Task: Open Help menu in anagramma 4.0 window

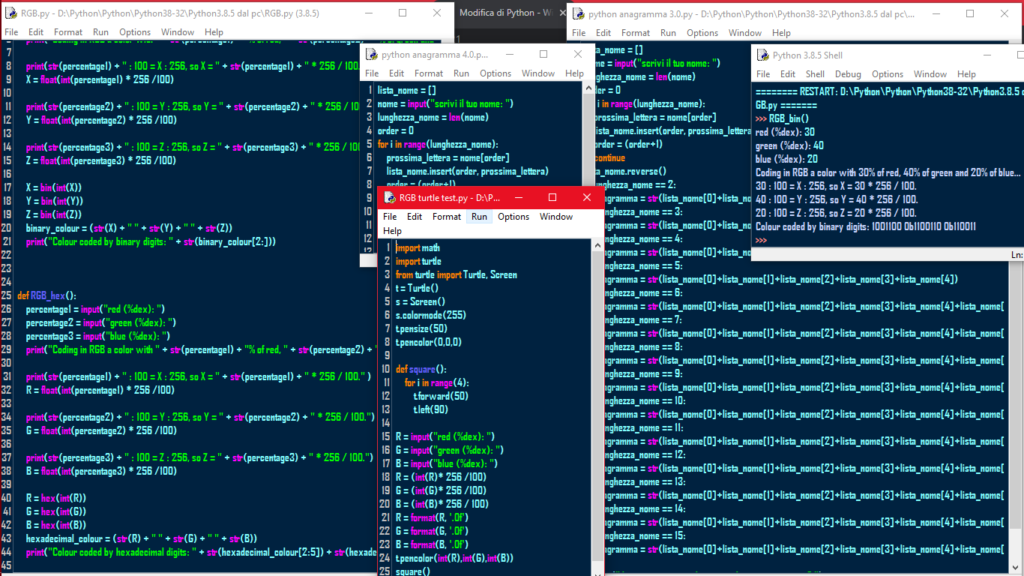Action: pos(574,74)
